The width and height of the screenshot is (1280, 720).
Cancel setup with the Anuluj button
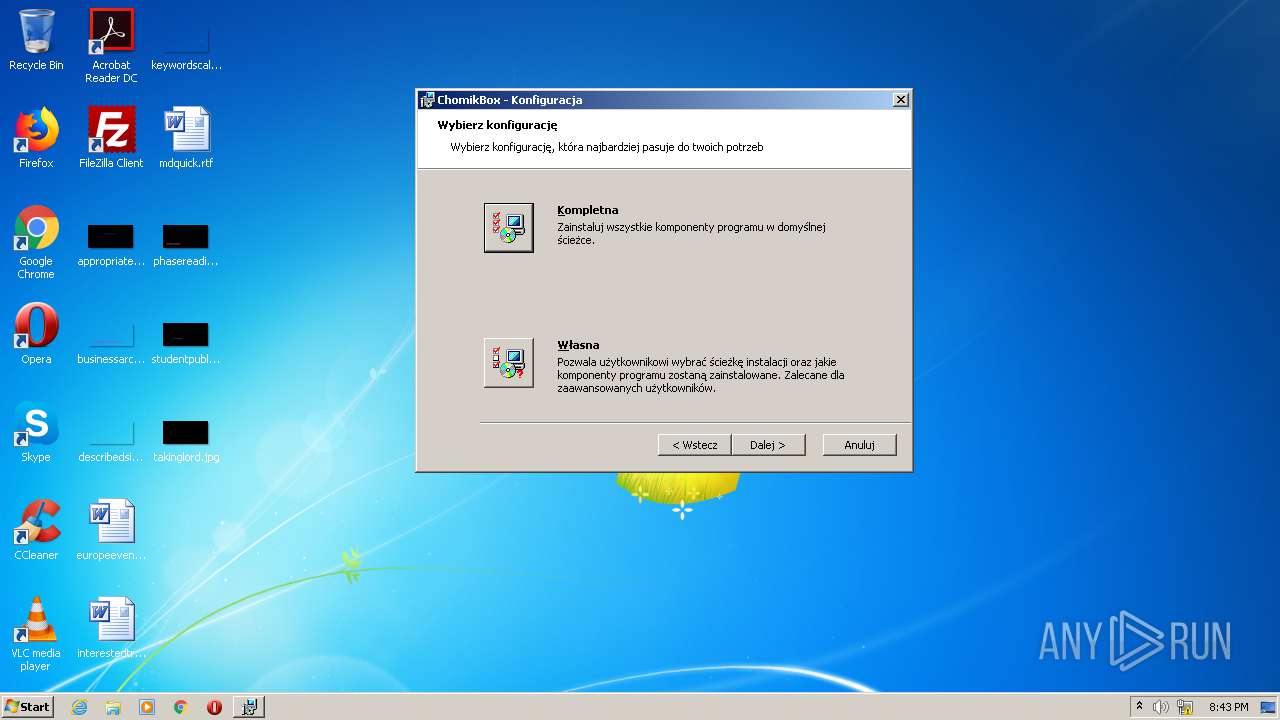(859, 445)
